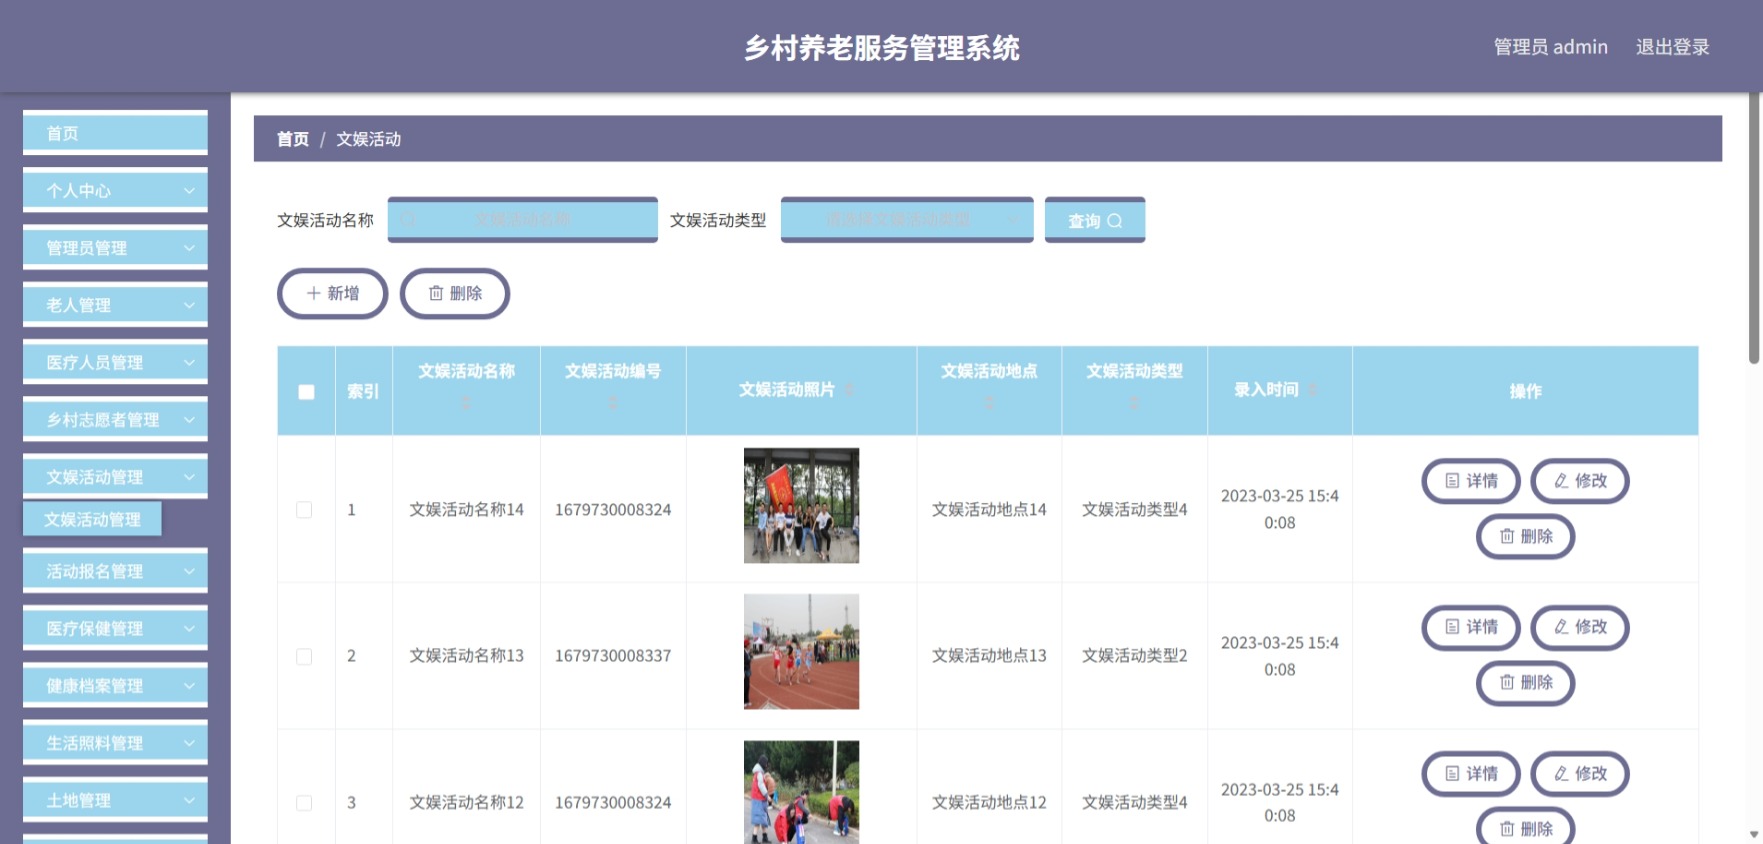The width and height of the screenshot is (1763, 844).
Task: Check the checkbox for row 2
Action: pos(304,656)
